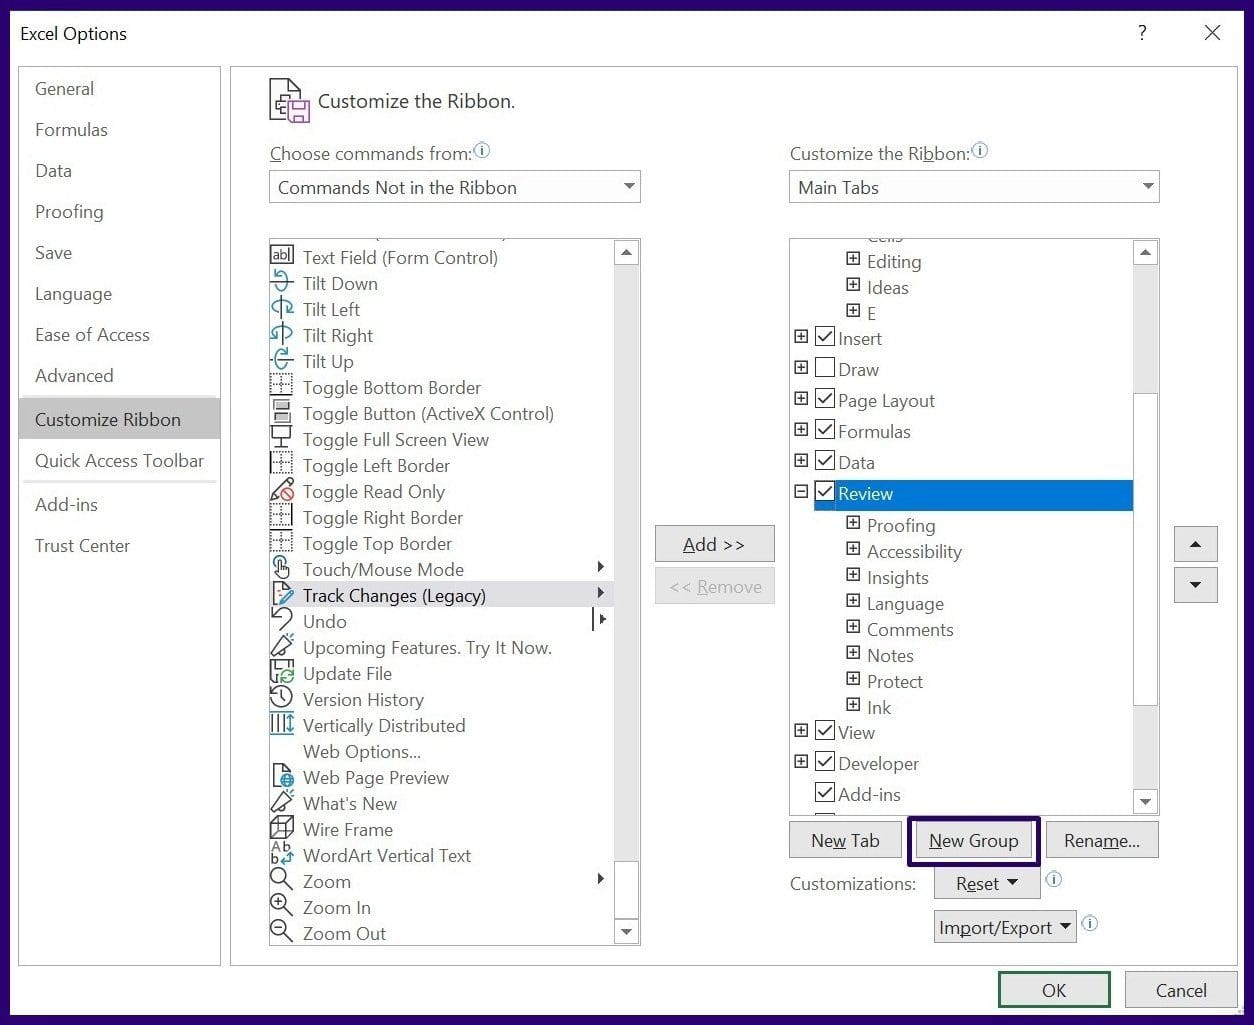Screen dimensions: 1254x1025
Task: Click the commands list scroll-down arrow
Action: (x=627, y=932)
